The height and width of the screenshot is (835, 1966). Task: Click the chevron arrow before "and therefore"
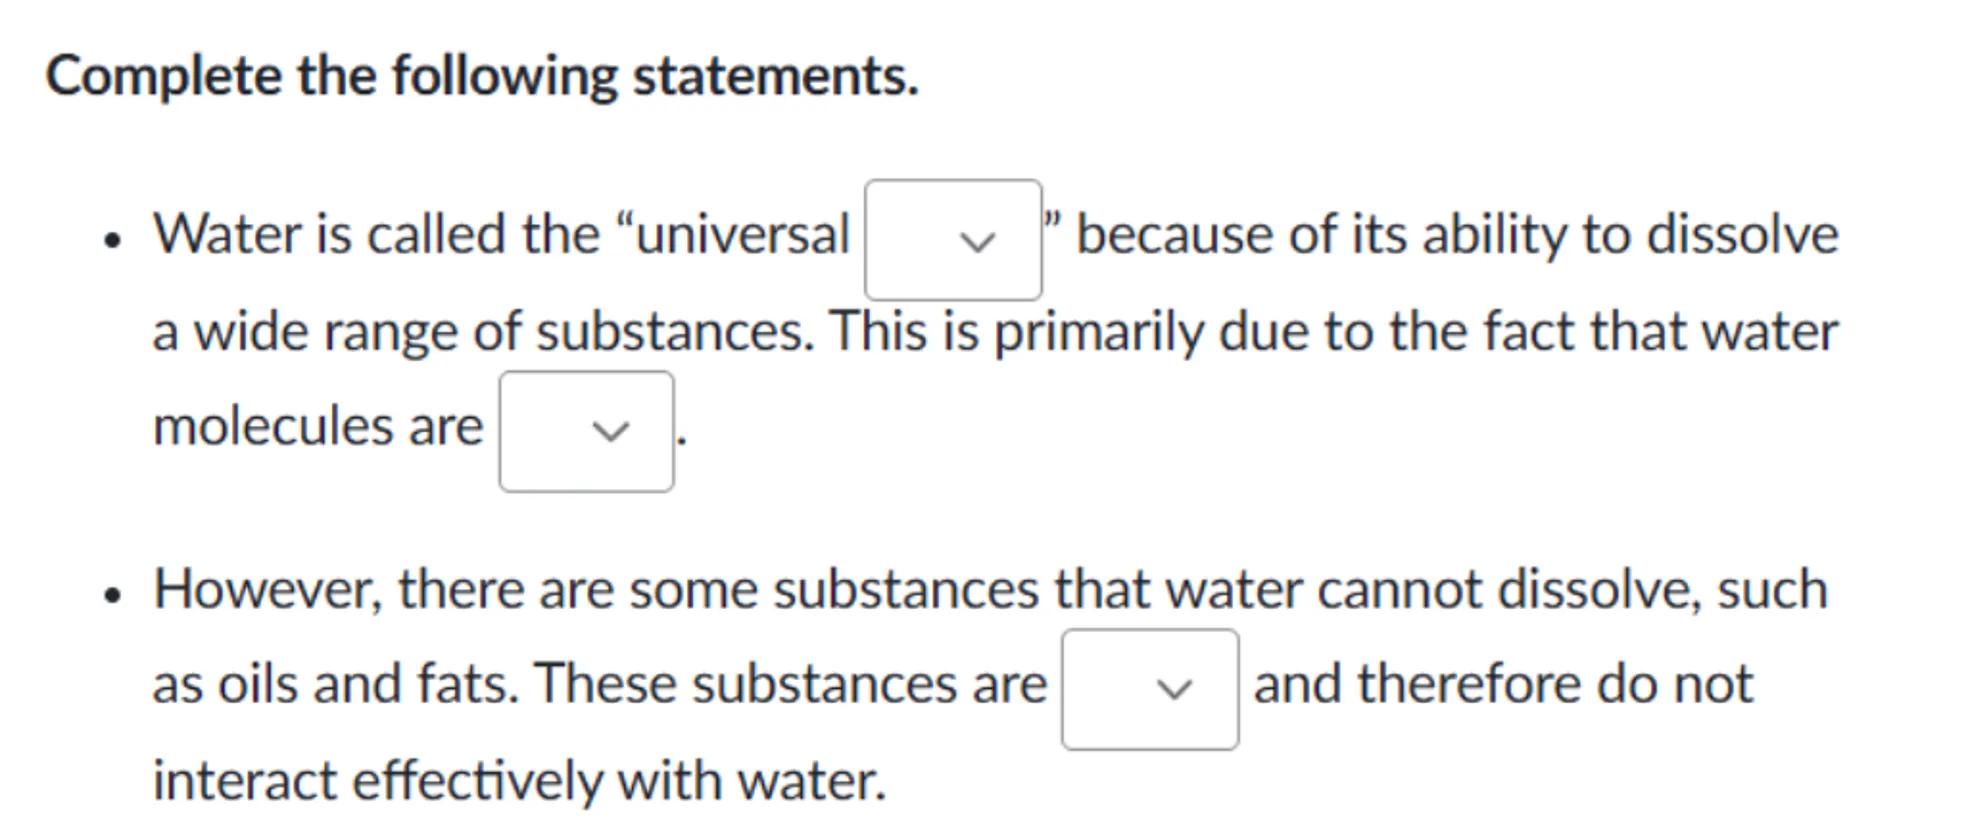[x=1173, y=689]
